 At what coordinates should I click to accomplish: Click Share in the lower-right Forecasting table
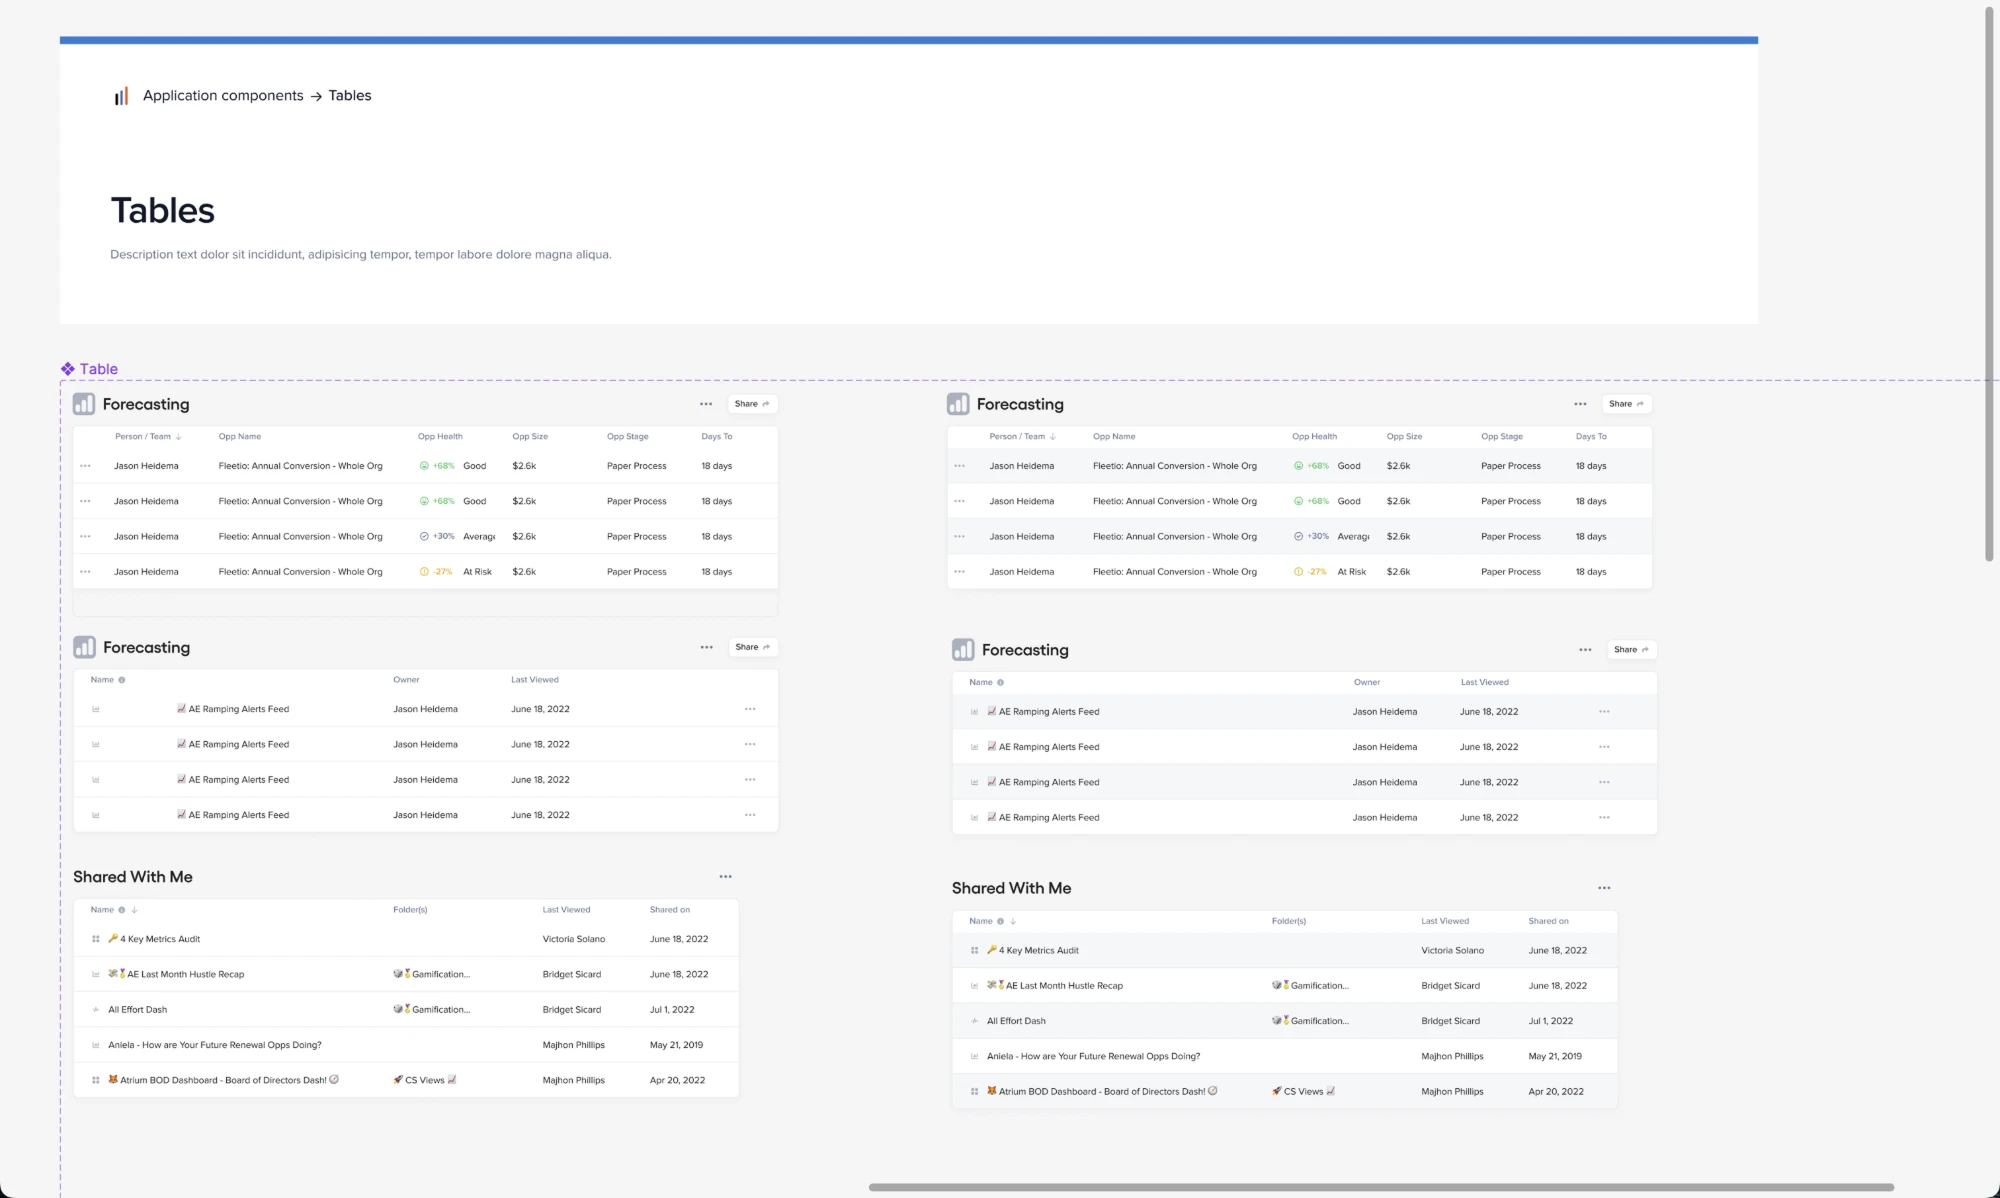(1631, 650)
